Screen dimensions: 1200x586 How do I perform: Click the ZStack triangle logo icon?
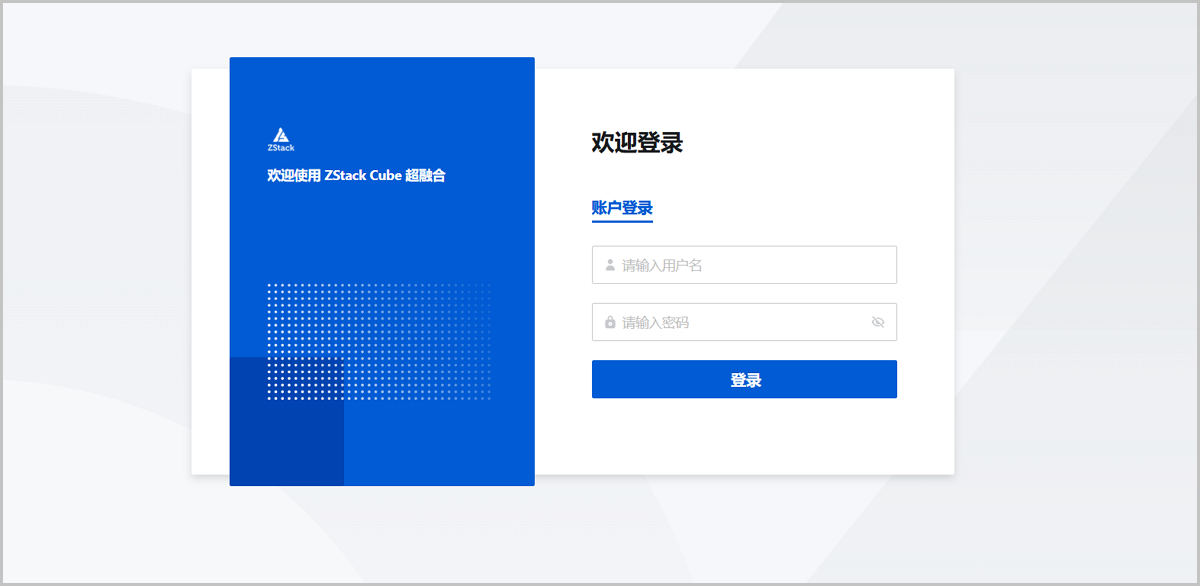(x=281, y=135)
